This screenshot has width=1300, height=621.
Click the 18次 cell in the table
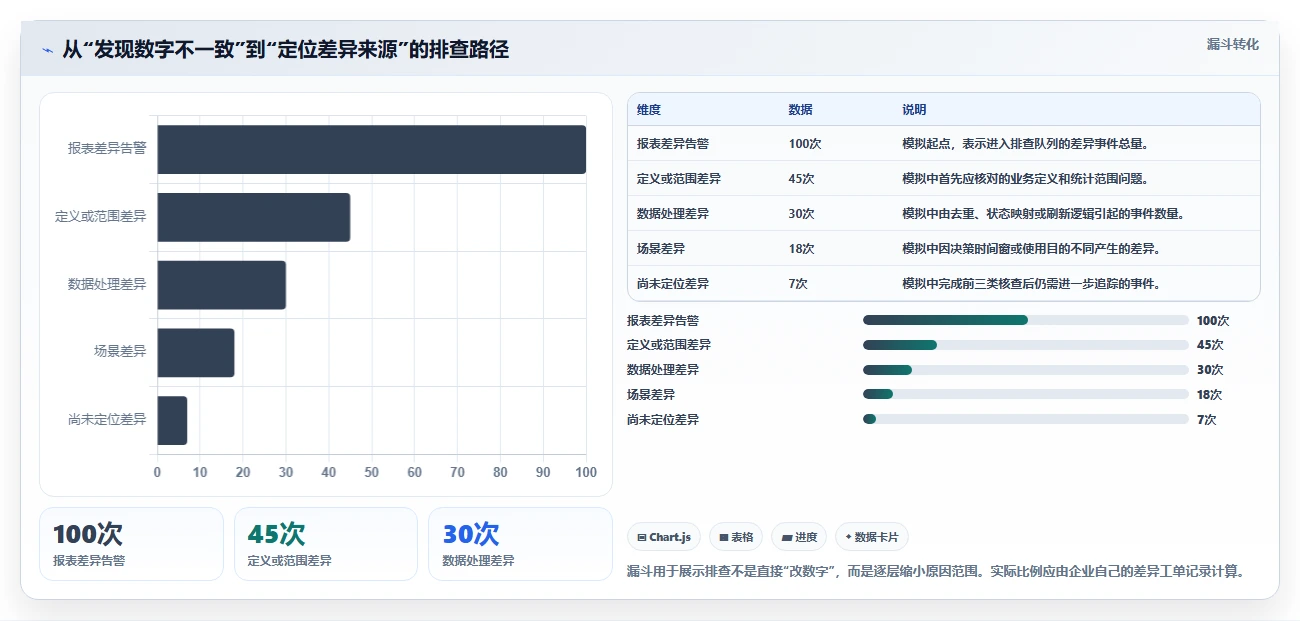[801, 249]
